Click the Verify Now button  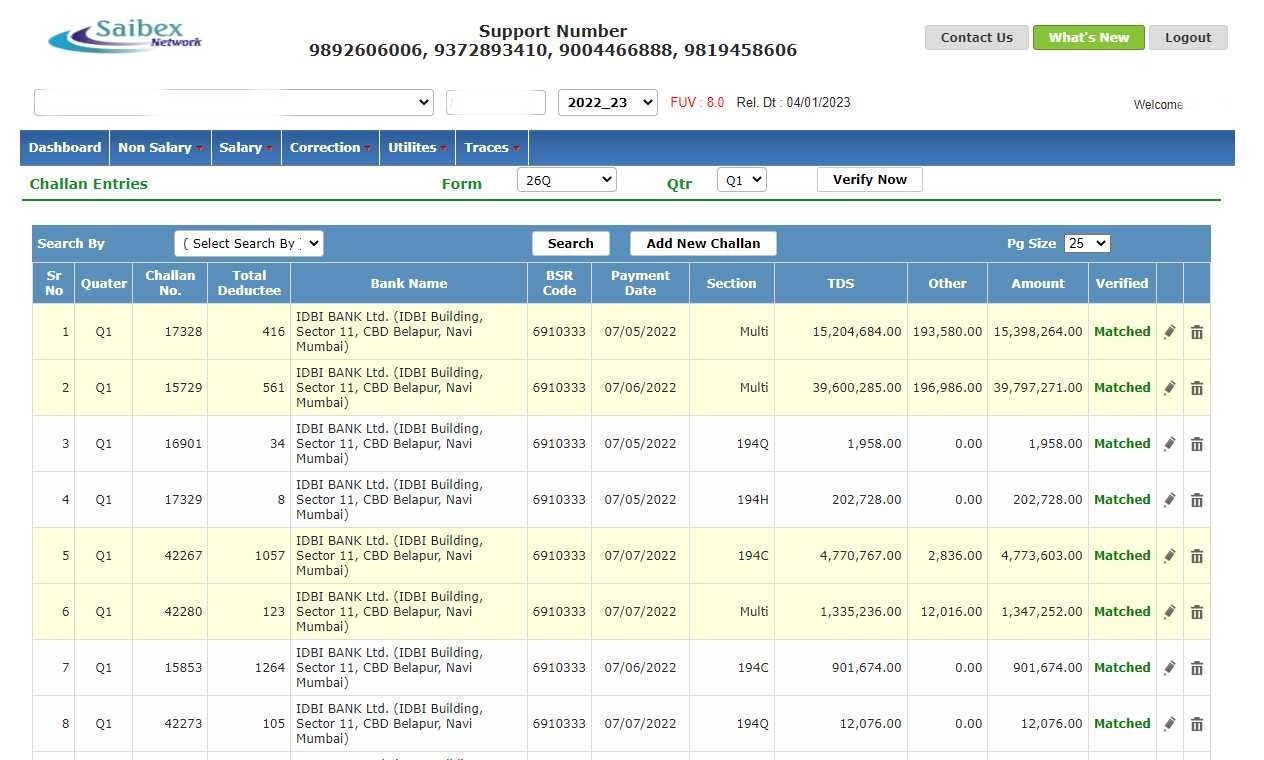point(869,179)
